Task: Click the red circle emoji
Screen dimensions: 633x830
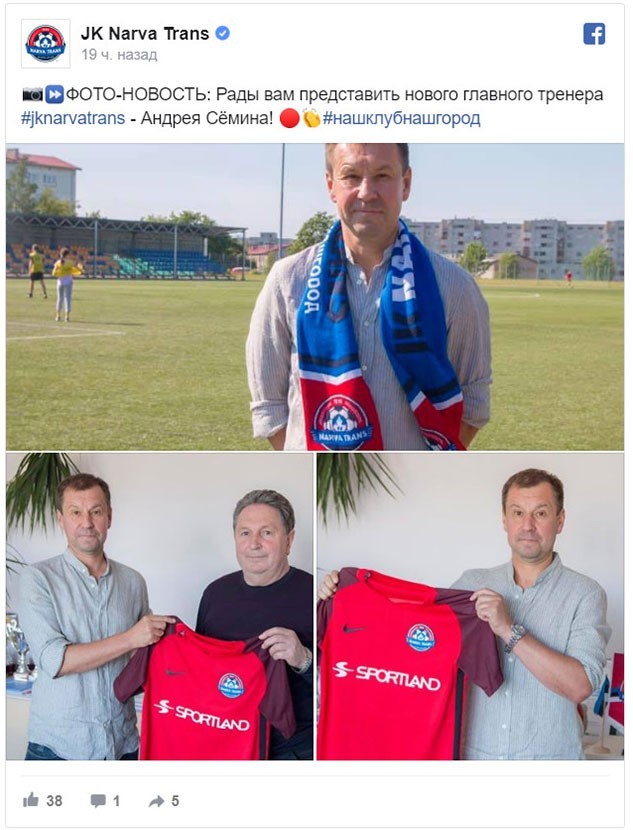Action: coord(289,118)
